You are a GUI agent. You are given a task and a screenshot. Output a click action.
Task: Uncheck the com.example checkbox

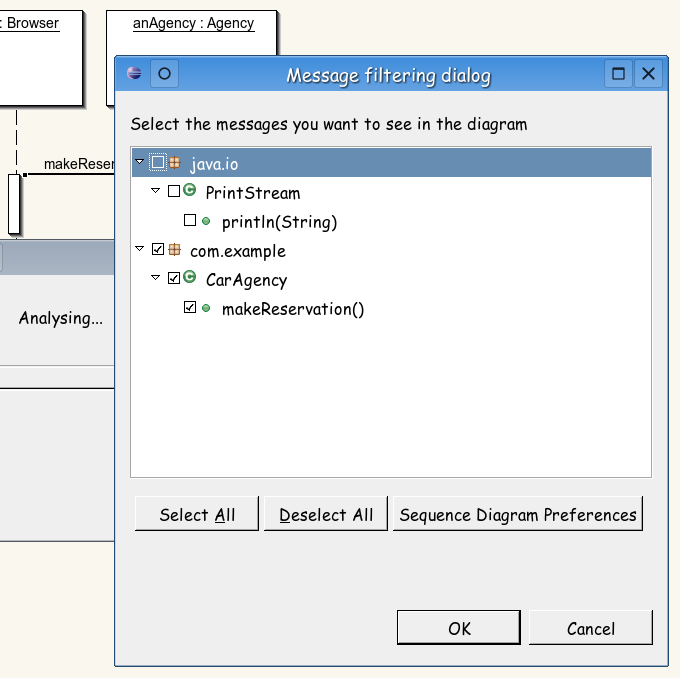click(x=158, y=249)
